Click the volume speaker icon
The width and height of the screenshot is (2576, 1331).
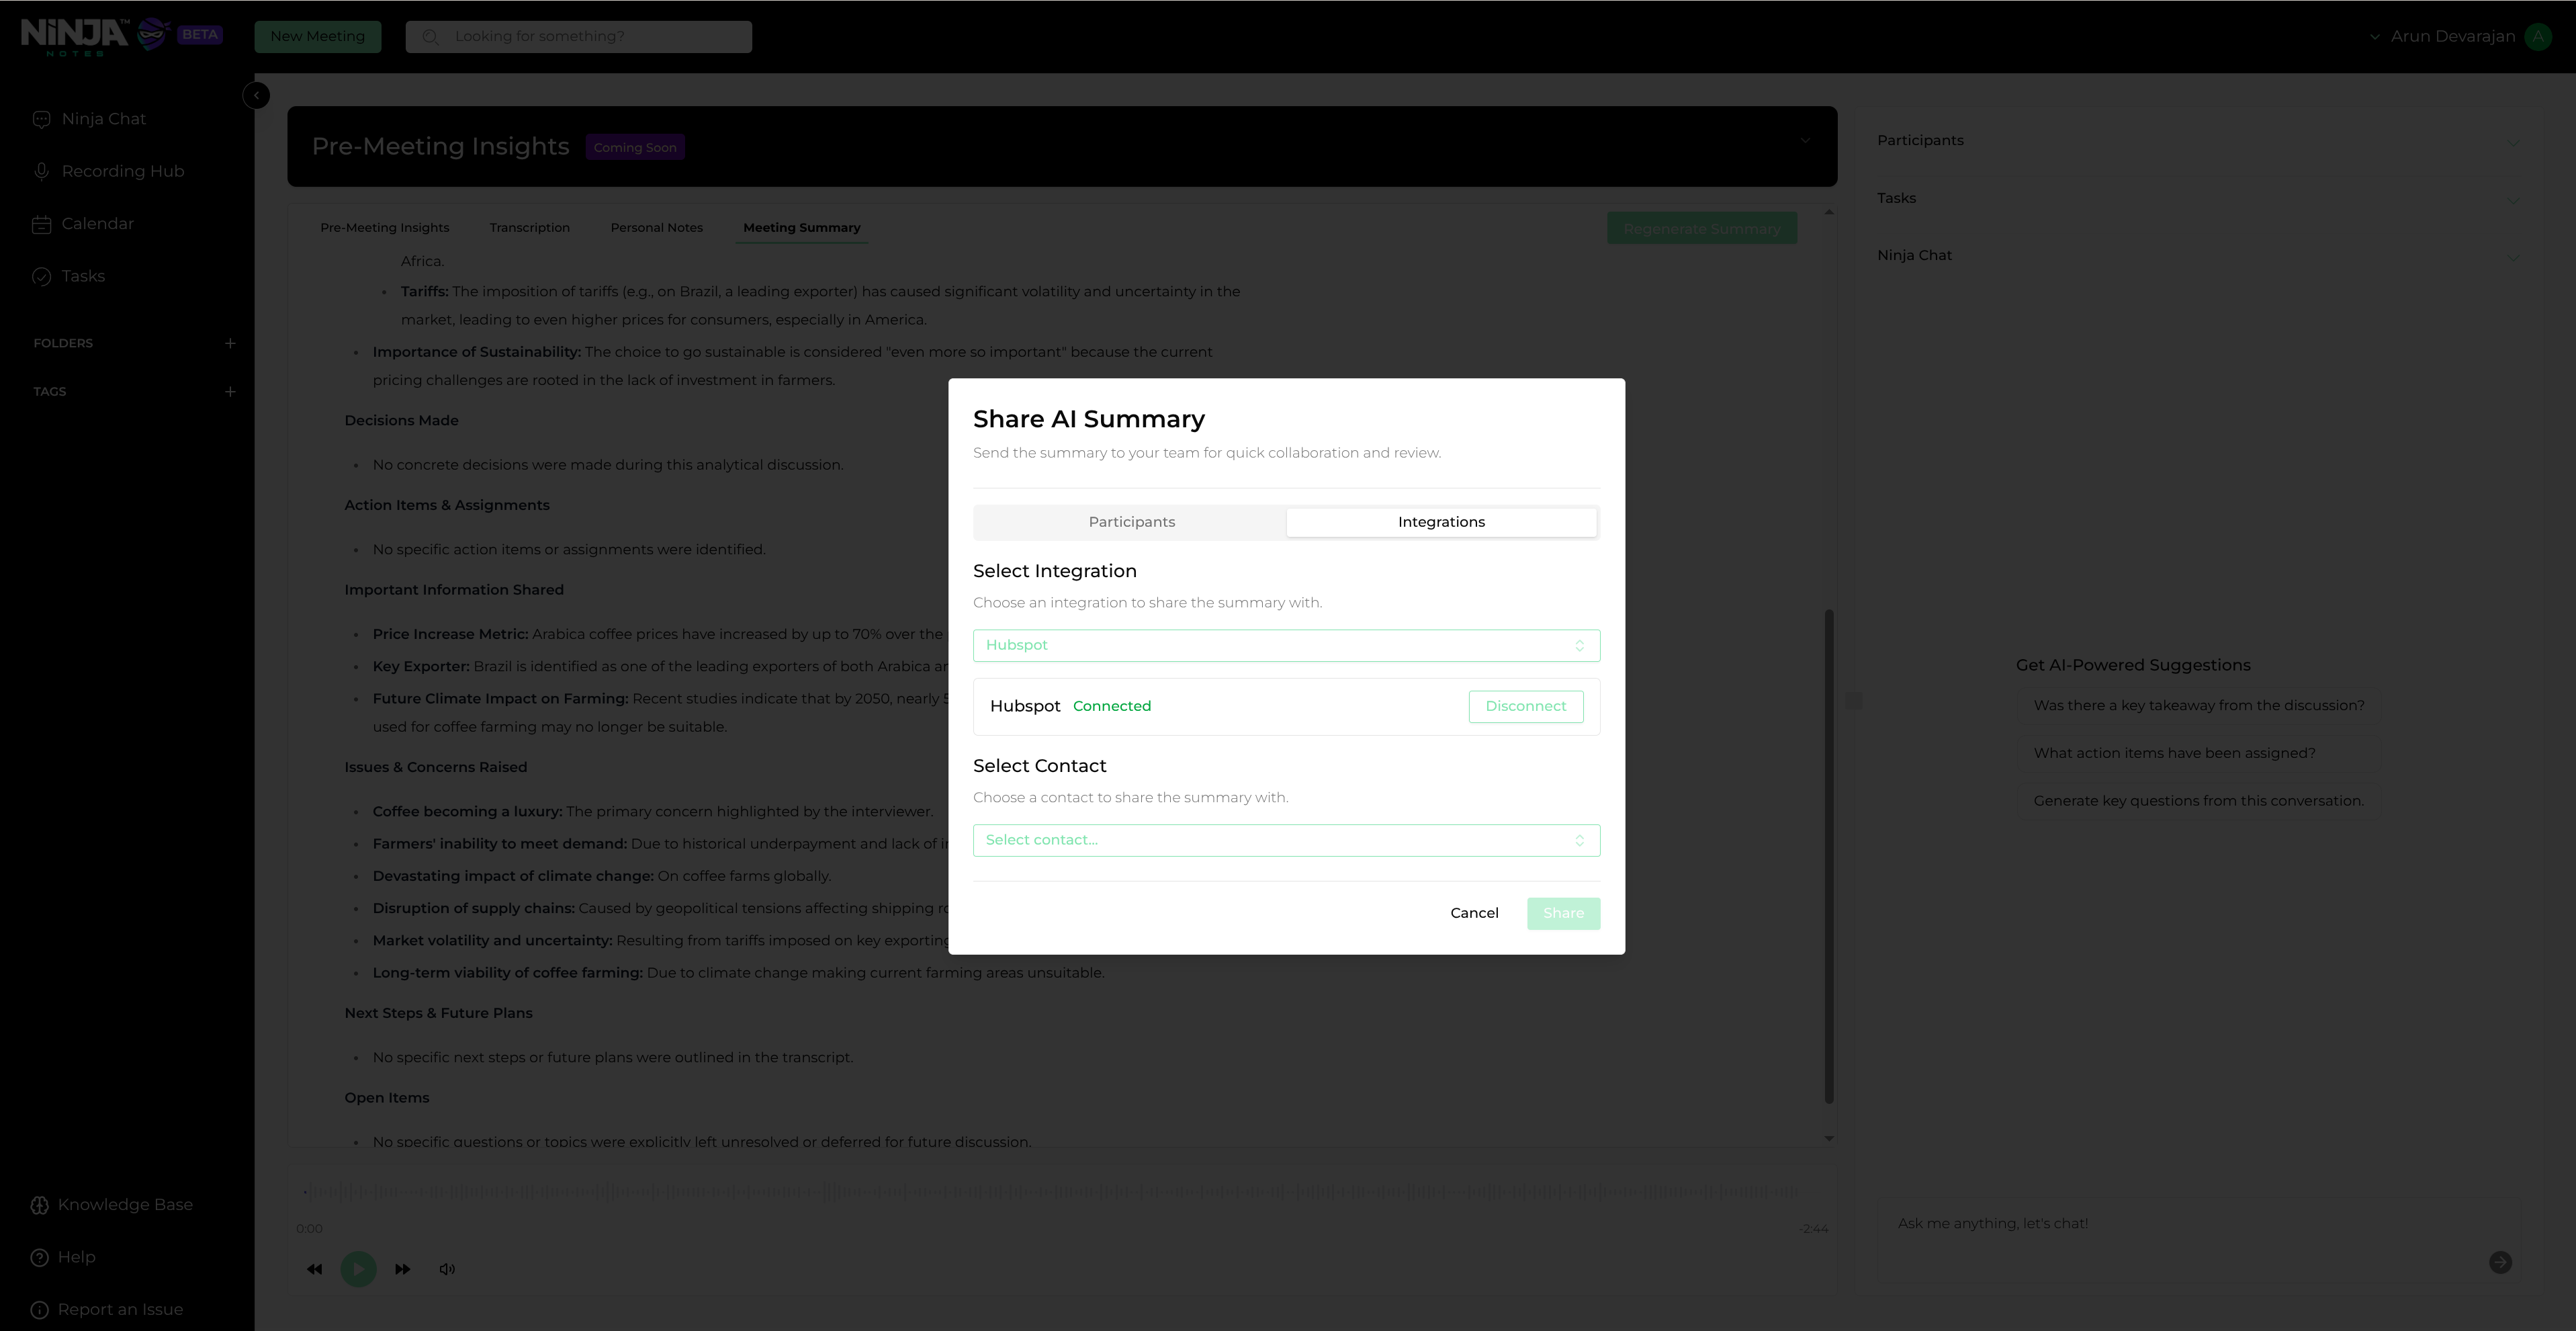click(447, 1269)
